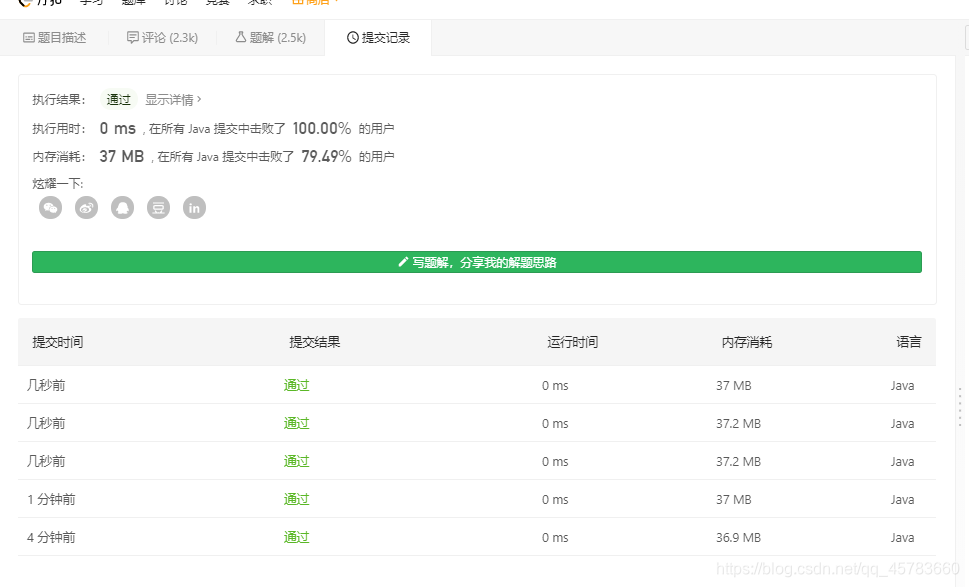Share result via Douban icon

tap(158, 208)
